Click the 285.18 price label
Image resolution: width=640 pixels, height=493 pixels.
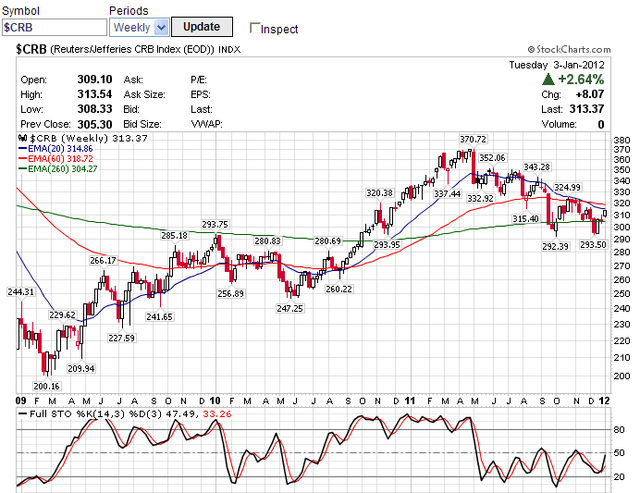174,235
